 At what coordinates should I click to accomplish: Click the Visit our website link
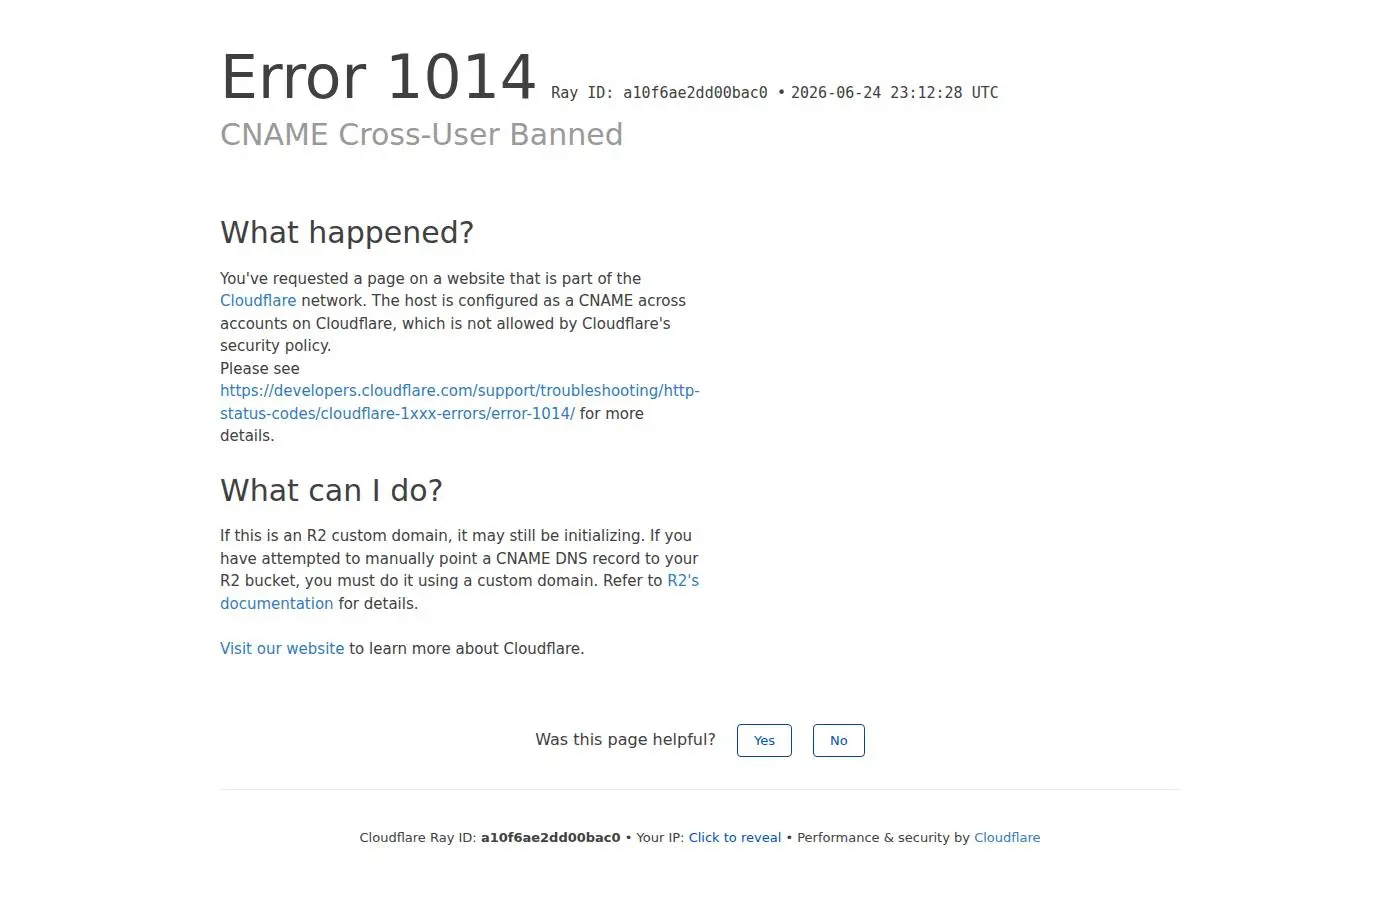(282, 649)
